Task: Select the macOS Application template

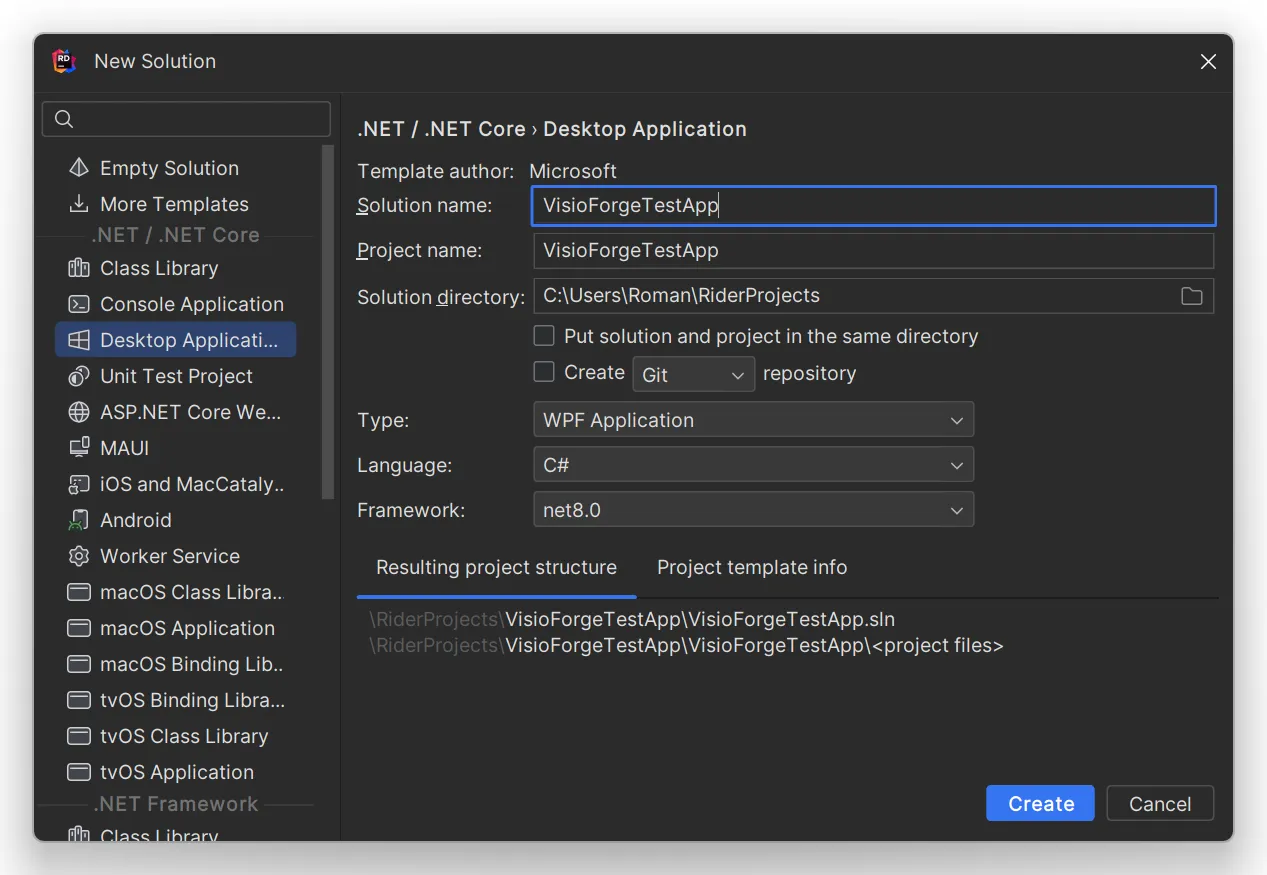Action: [x=187, y=627]
